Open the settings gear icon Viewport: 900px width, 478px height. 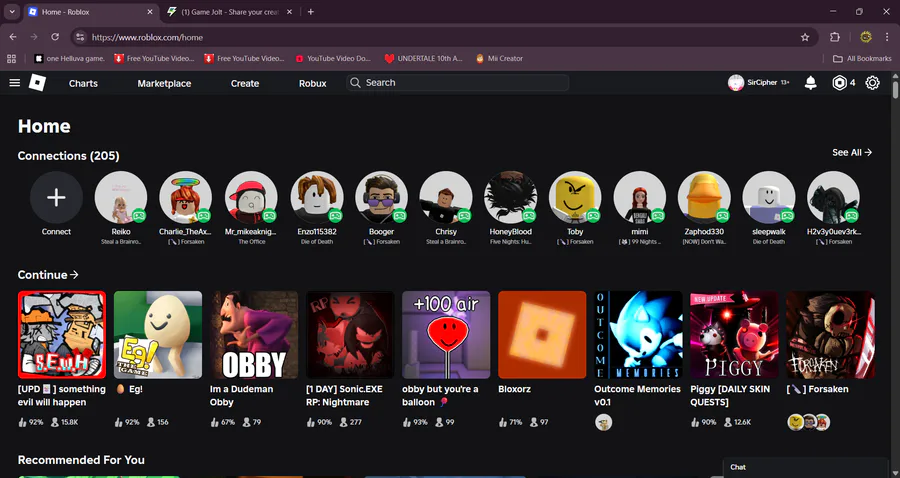point(872,83)
